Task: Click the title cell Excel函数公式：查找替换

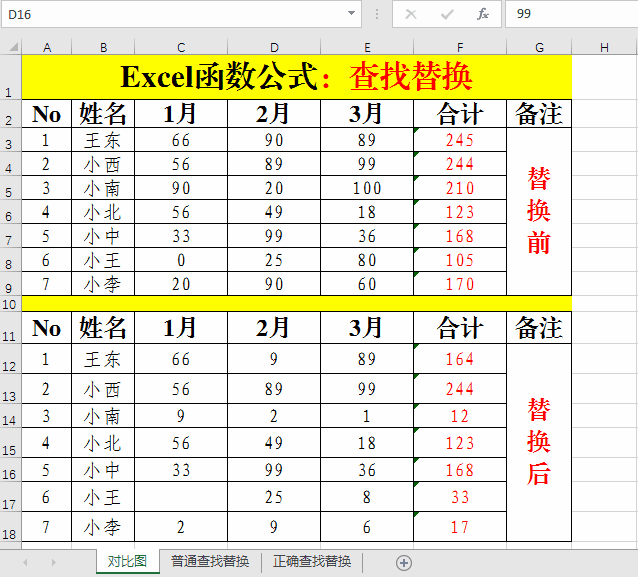Action: 297,77
